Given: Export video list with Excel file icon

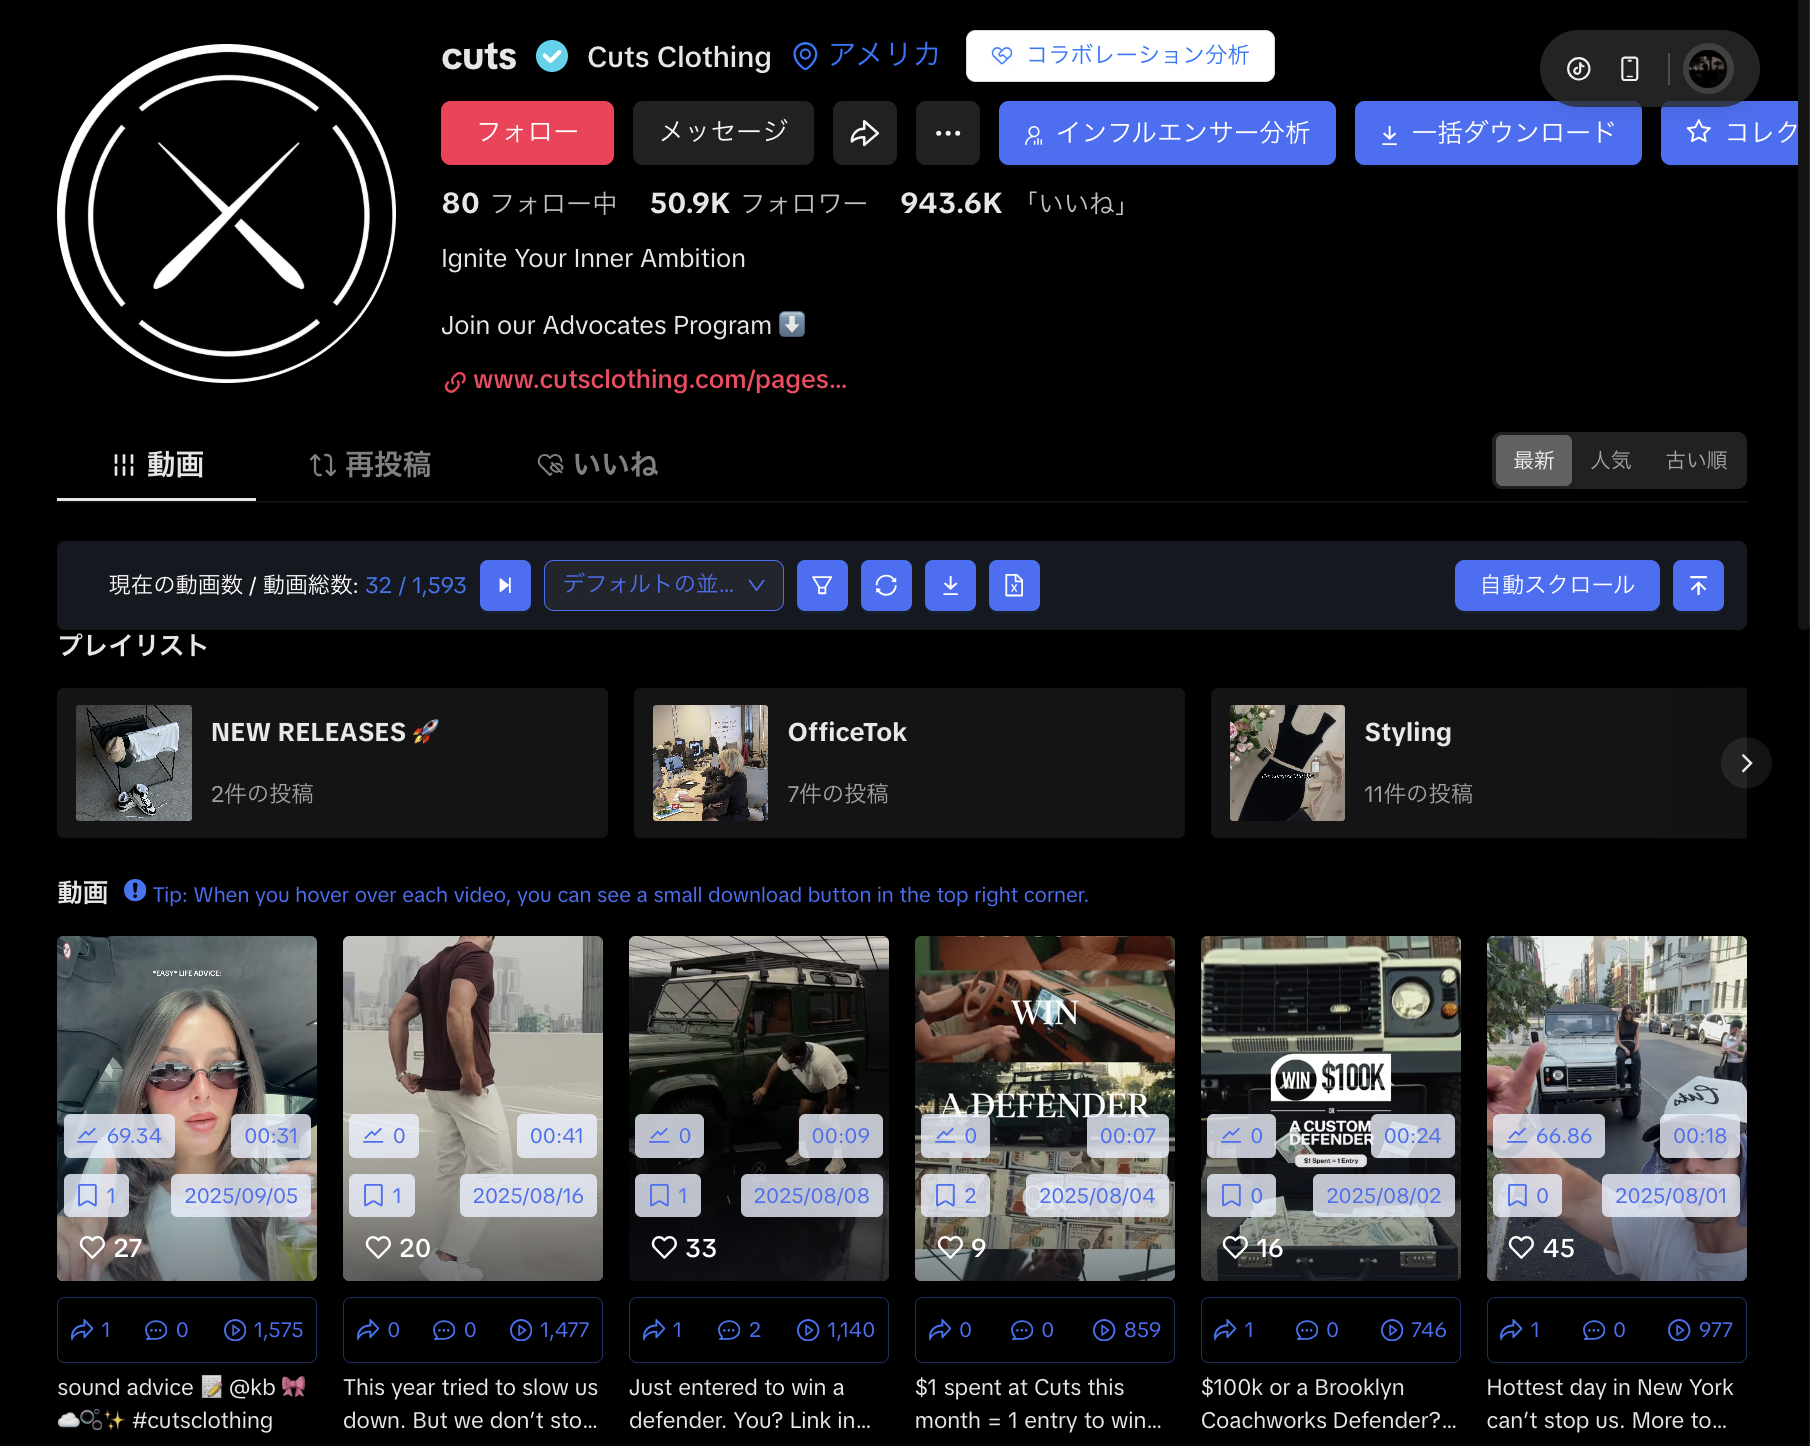Looking at the screenshot, I should point(1014,585).
